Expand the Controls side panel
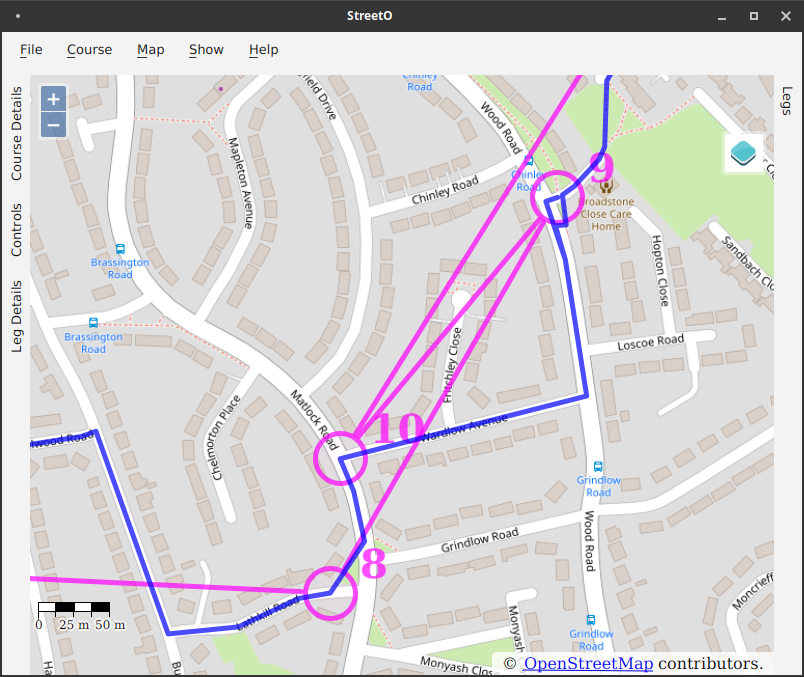Viewport: 804px width, 677px height. tap(16, 230)
